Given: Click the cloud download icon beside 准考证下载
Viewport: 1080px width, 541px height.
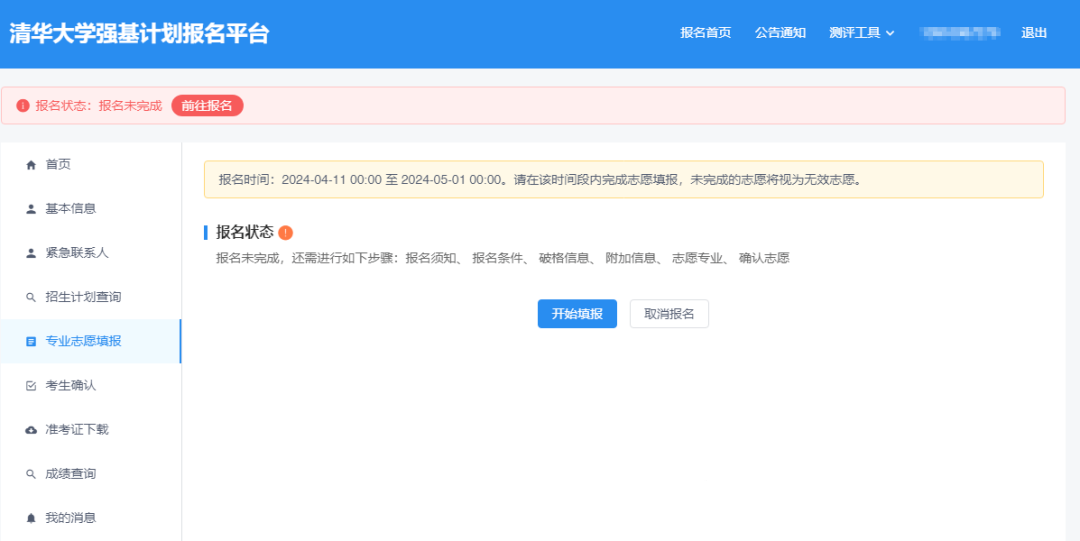Looking at the screenshot, I should pos(30,430).
